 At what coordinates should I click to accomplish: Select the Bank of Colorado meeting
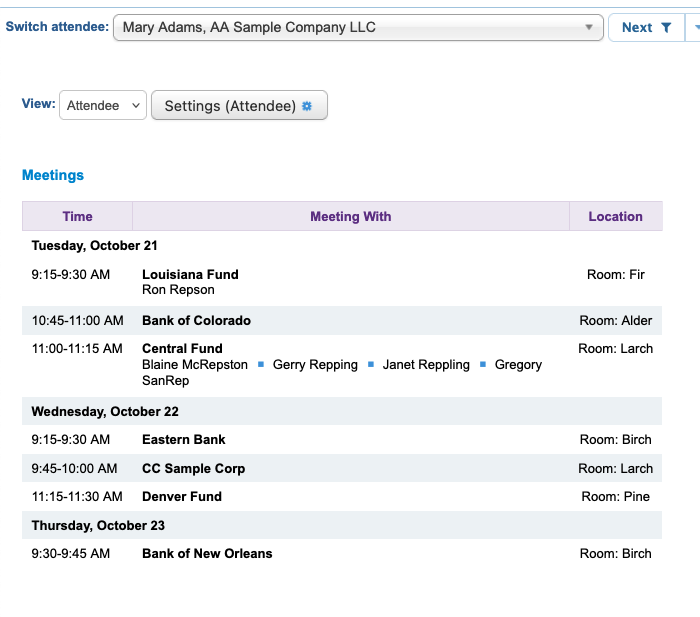click(196, 321)
